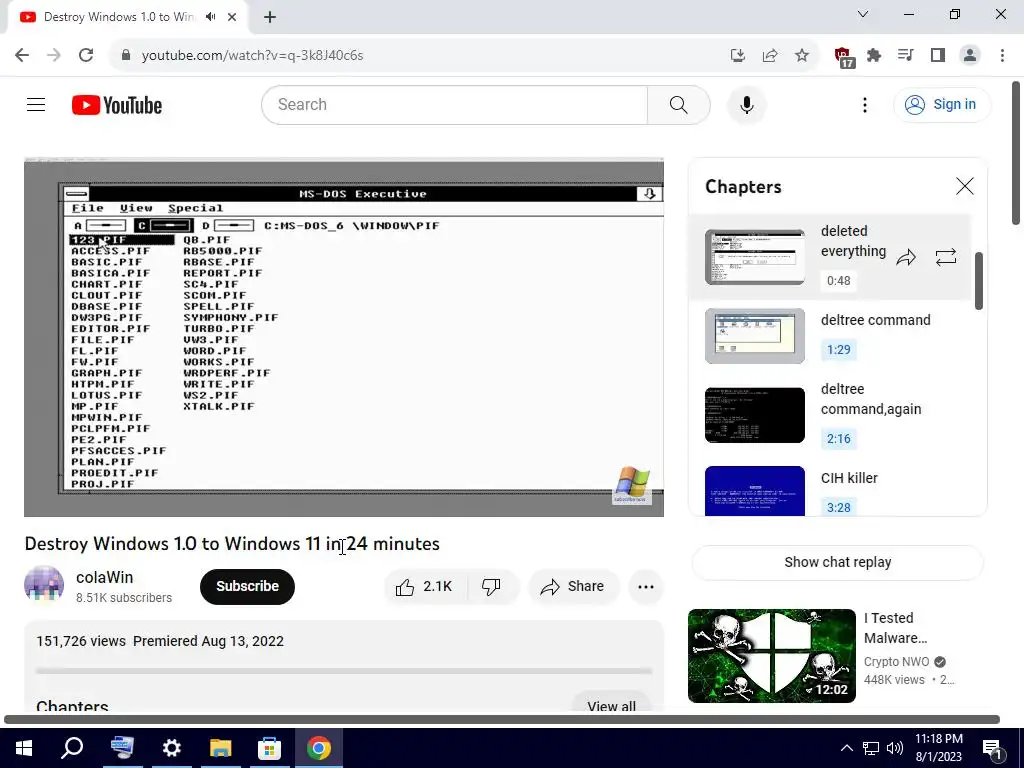1024x768 pixels.
Task: Click the page vertical scrollbar
Action: pyautogui.click(x=1016, y=153)
